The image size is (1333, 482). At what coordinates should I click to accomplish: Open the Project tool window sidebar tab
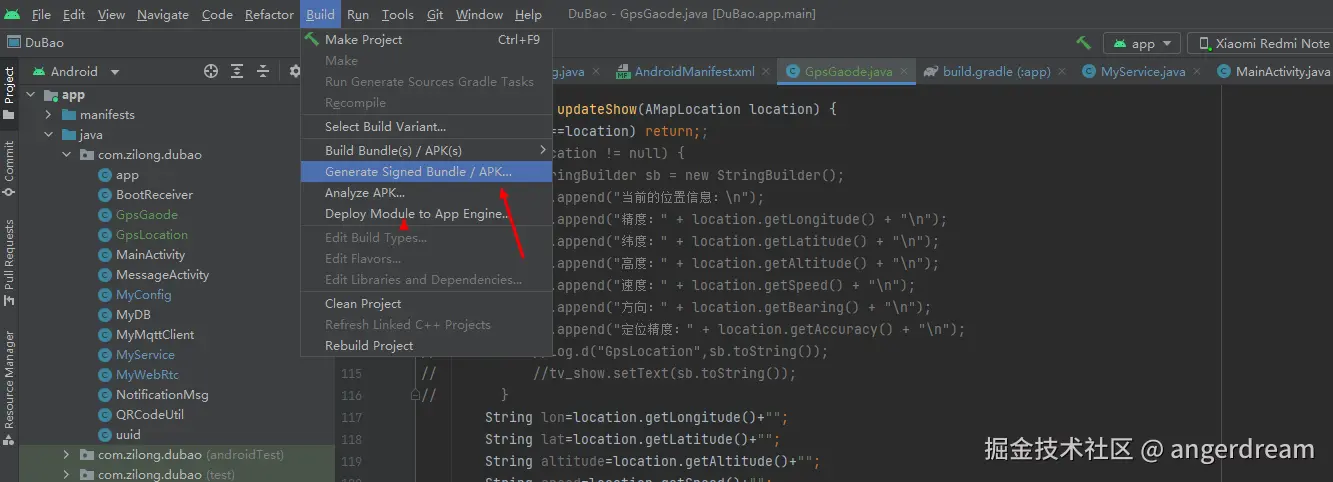(x=9, y=95)
